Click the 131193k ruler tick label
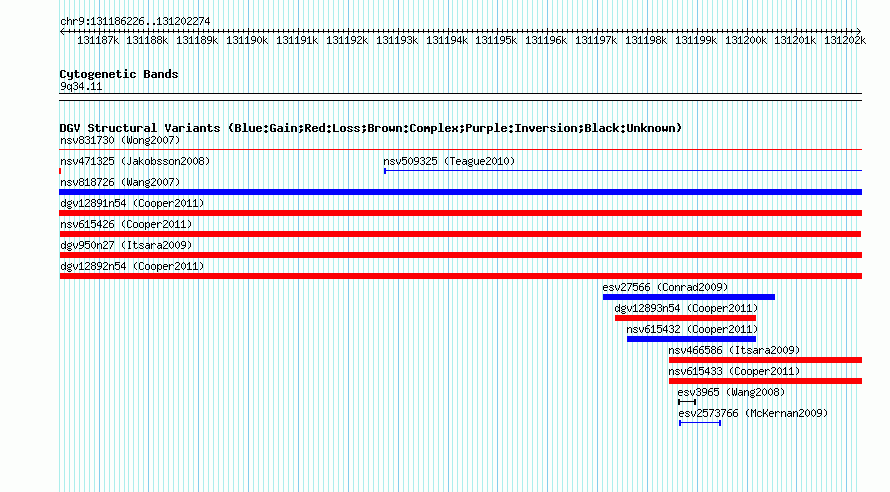The image size is (890, 492). pos(397,40)
